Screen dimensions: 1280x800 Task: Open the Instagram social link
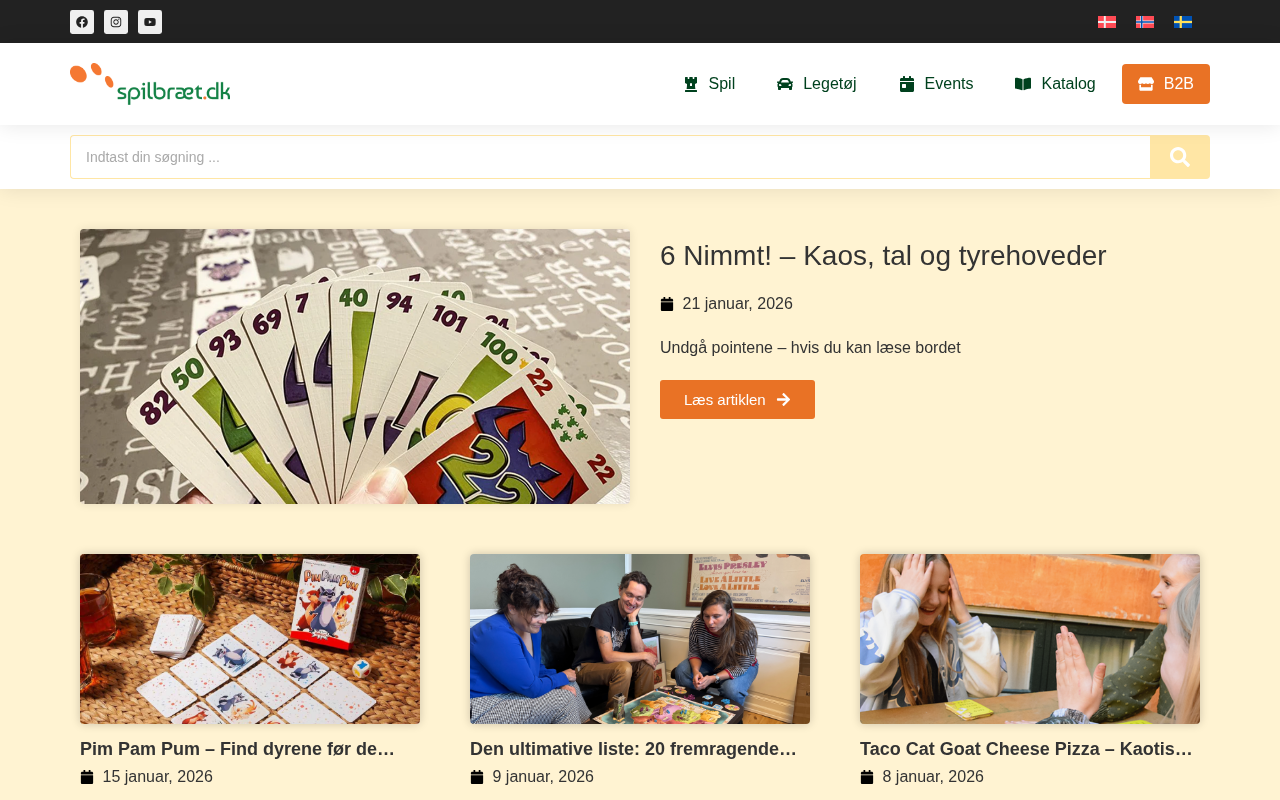click(x=116, y=22)
